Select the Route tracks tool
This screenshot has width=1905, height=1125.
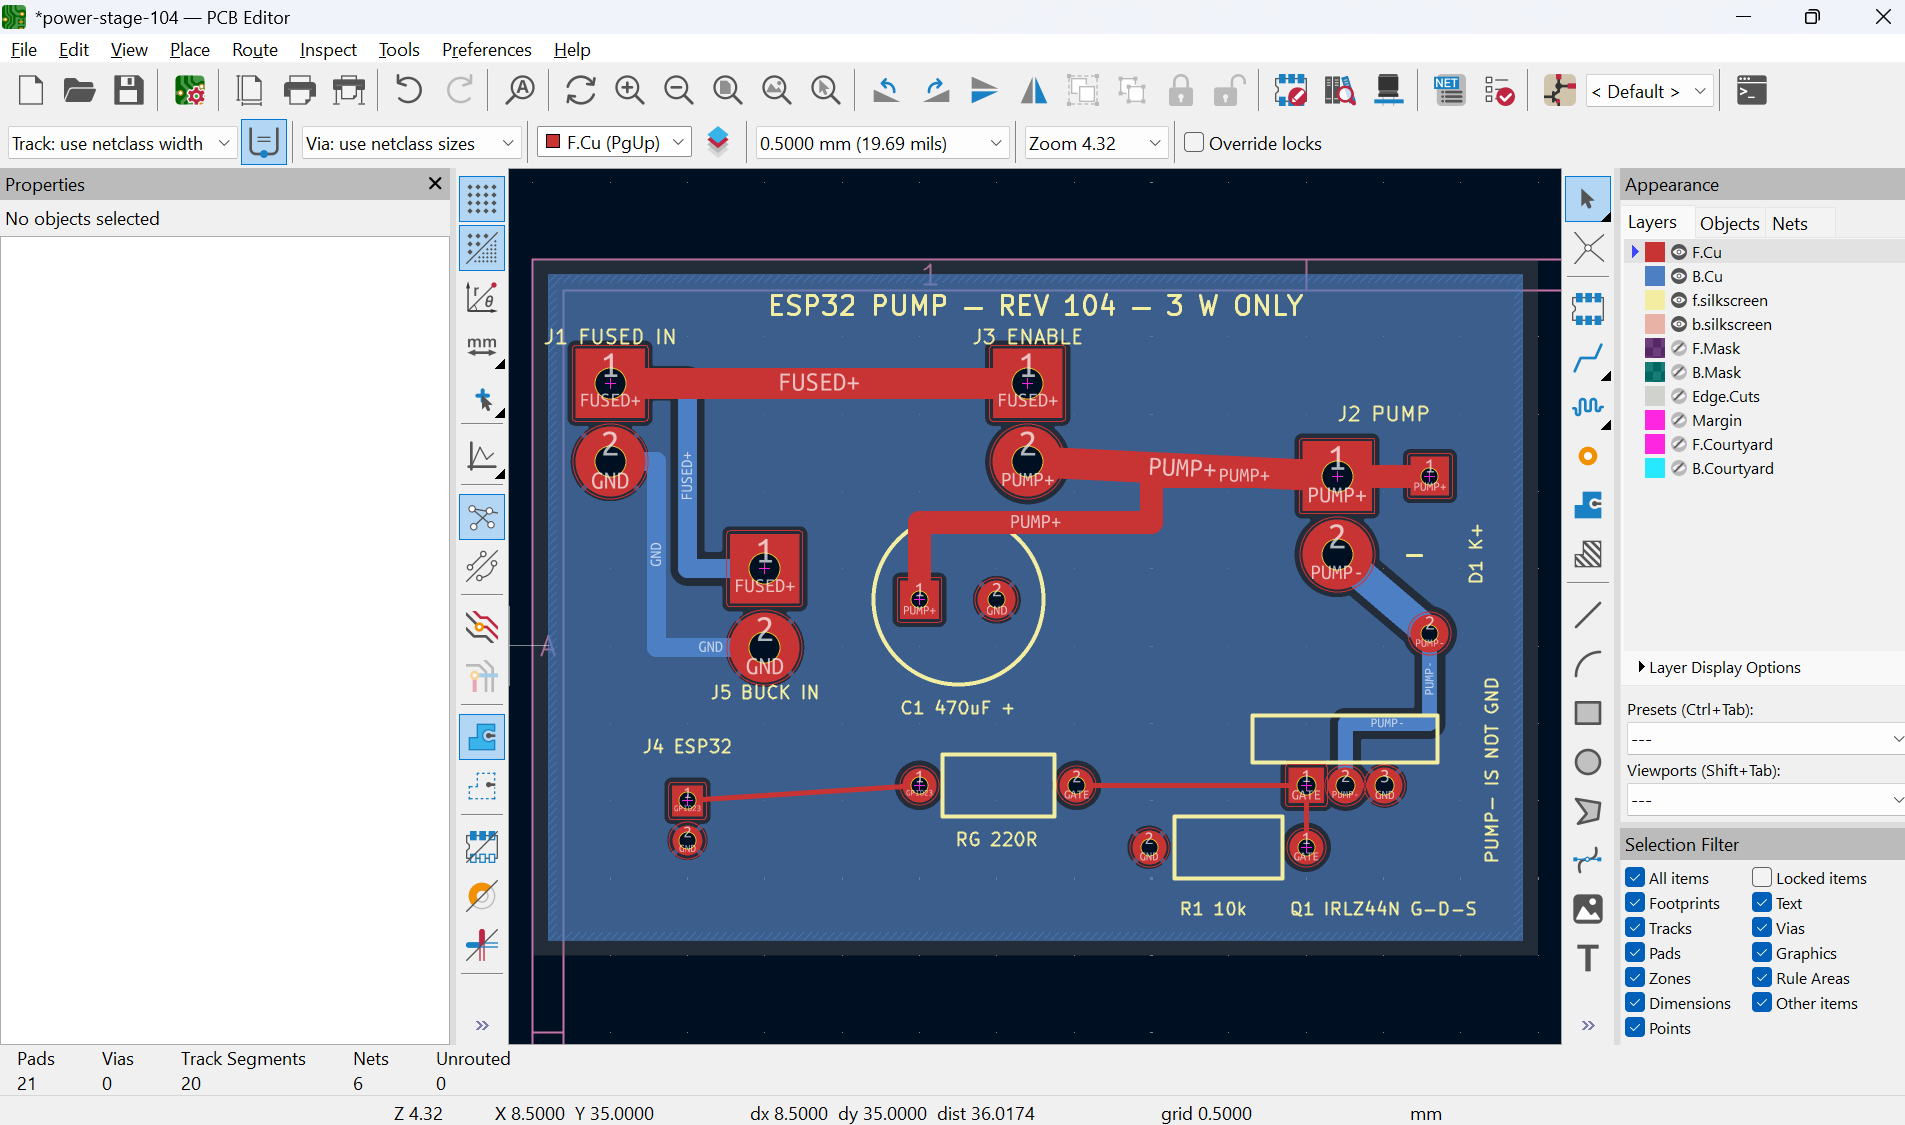click(1588, 357)
